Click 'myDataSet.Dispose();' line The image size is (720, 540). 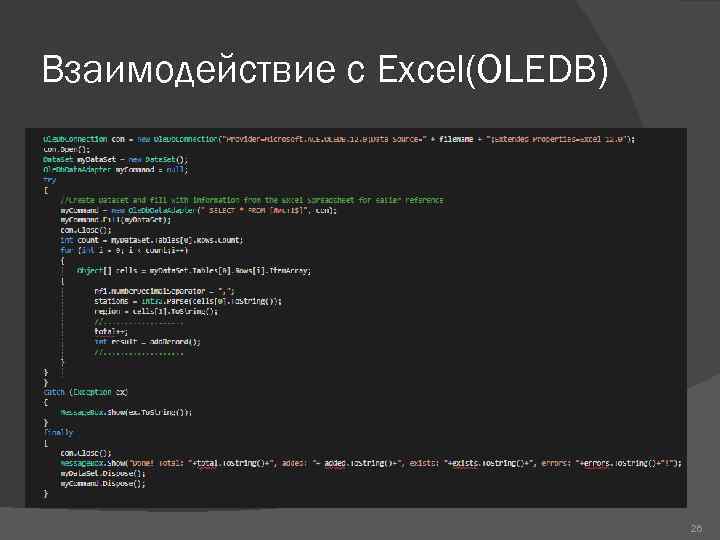click(103, 473)
